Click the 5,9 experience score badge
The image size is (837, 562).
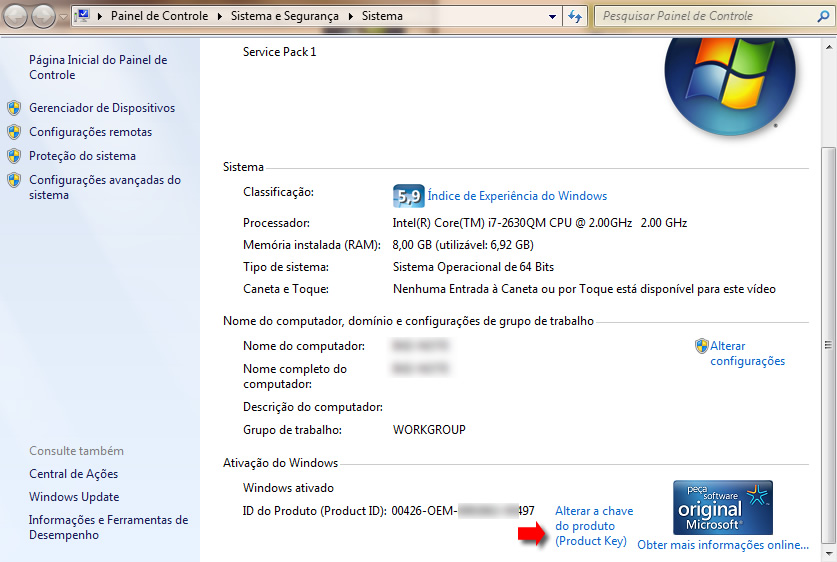point(408,196)
